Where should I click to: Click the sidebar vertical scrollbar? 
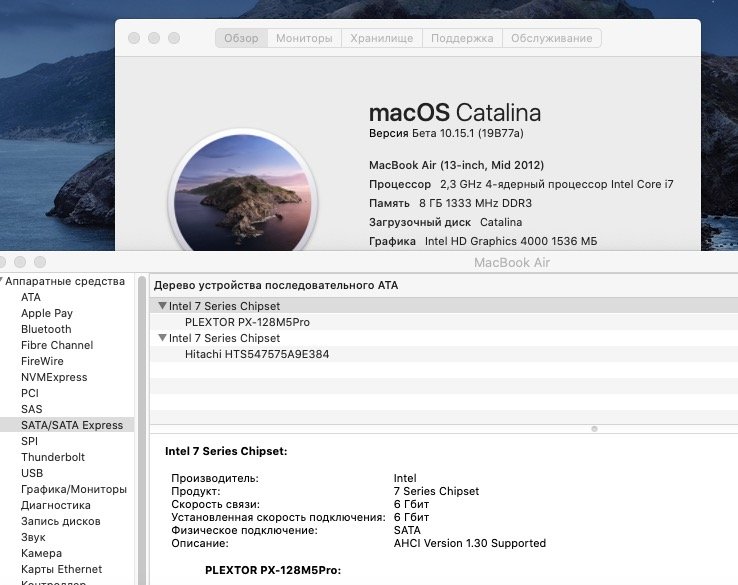142,430
